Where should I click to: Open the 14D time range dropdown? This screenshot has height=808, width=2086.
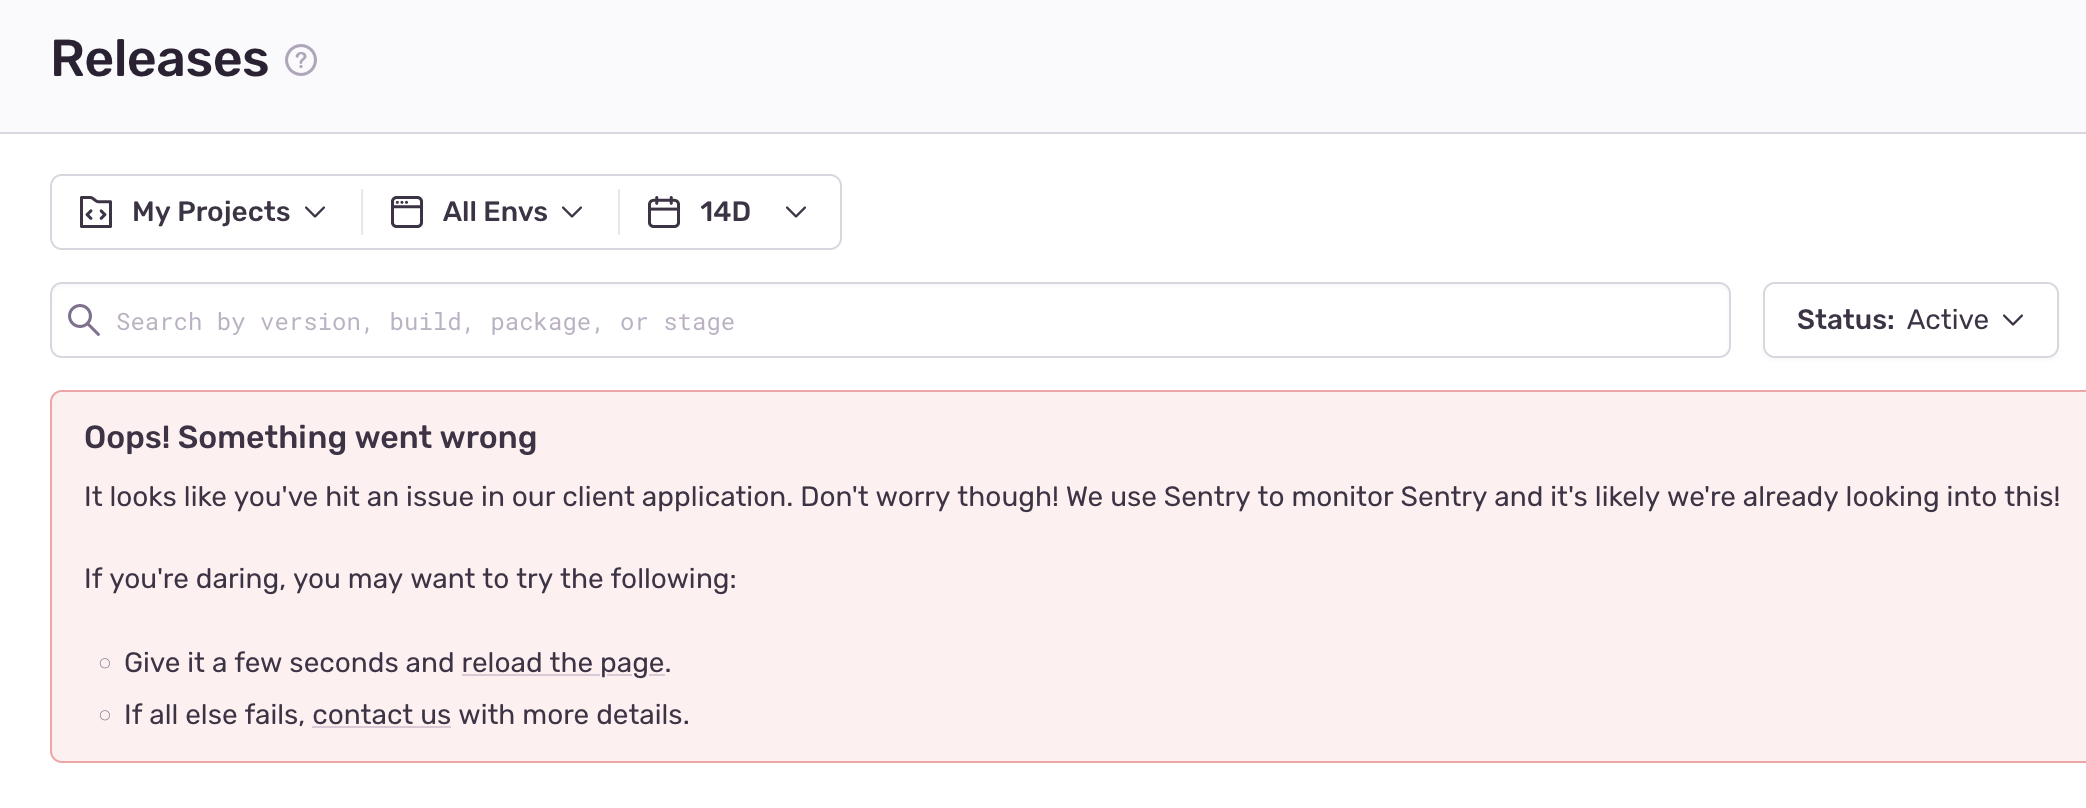(x=725, y=211)
